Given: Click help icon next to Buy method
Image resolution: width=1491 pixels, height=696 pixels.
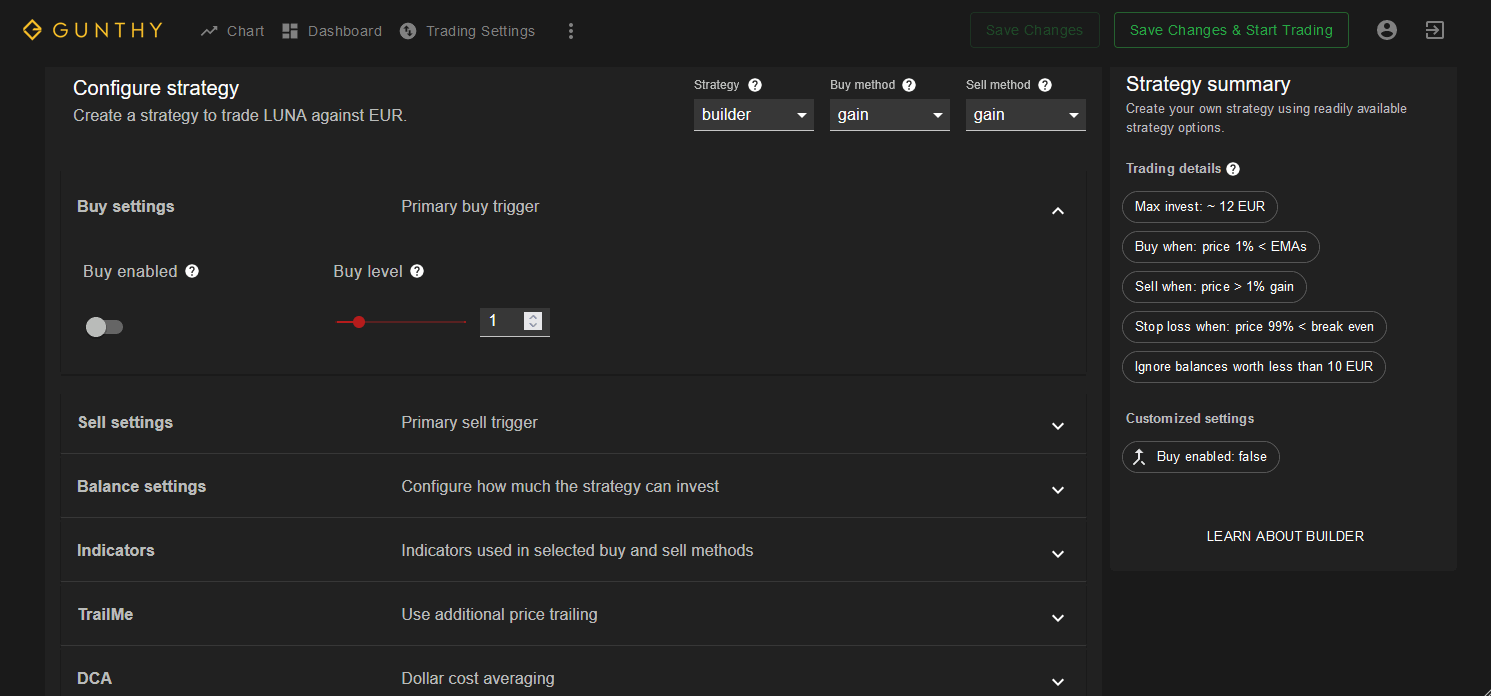Looking at the screenshot, I should point(909,85).
